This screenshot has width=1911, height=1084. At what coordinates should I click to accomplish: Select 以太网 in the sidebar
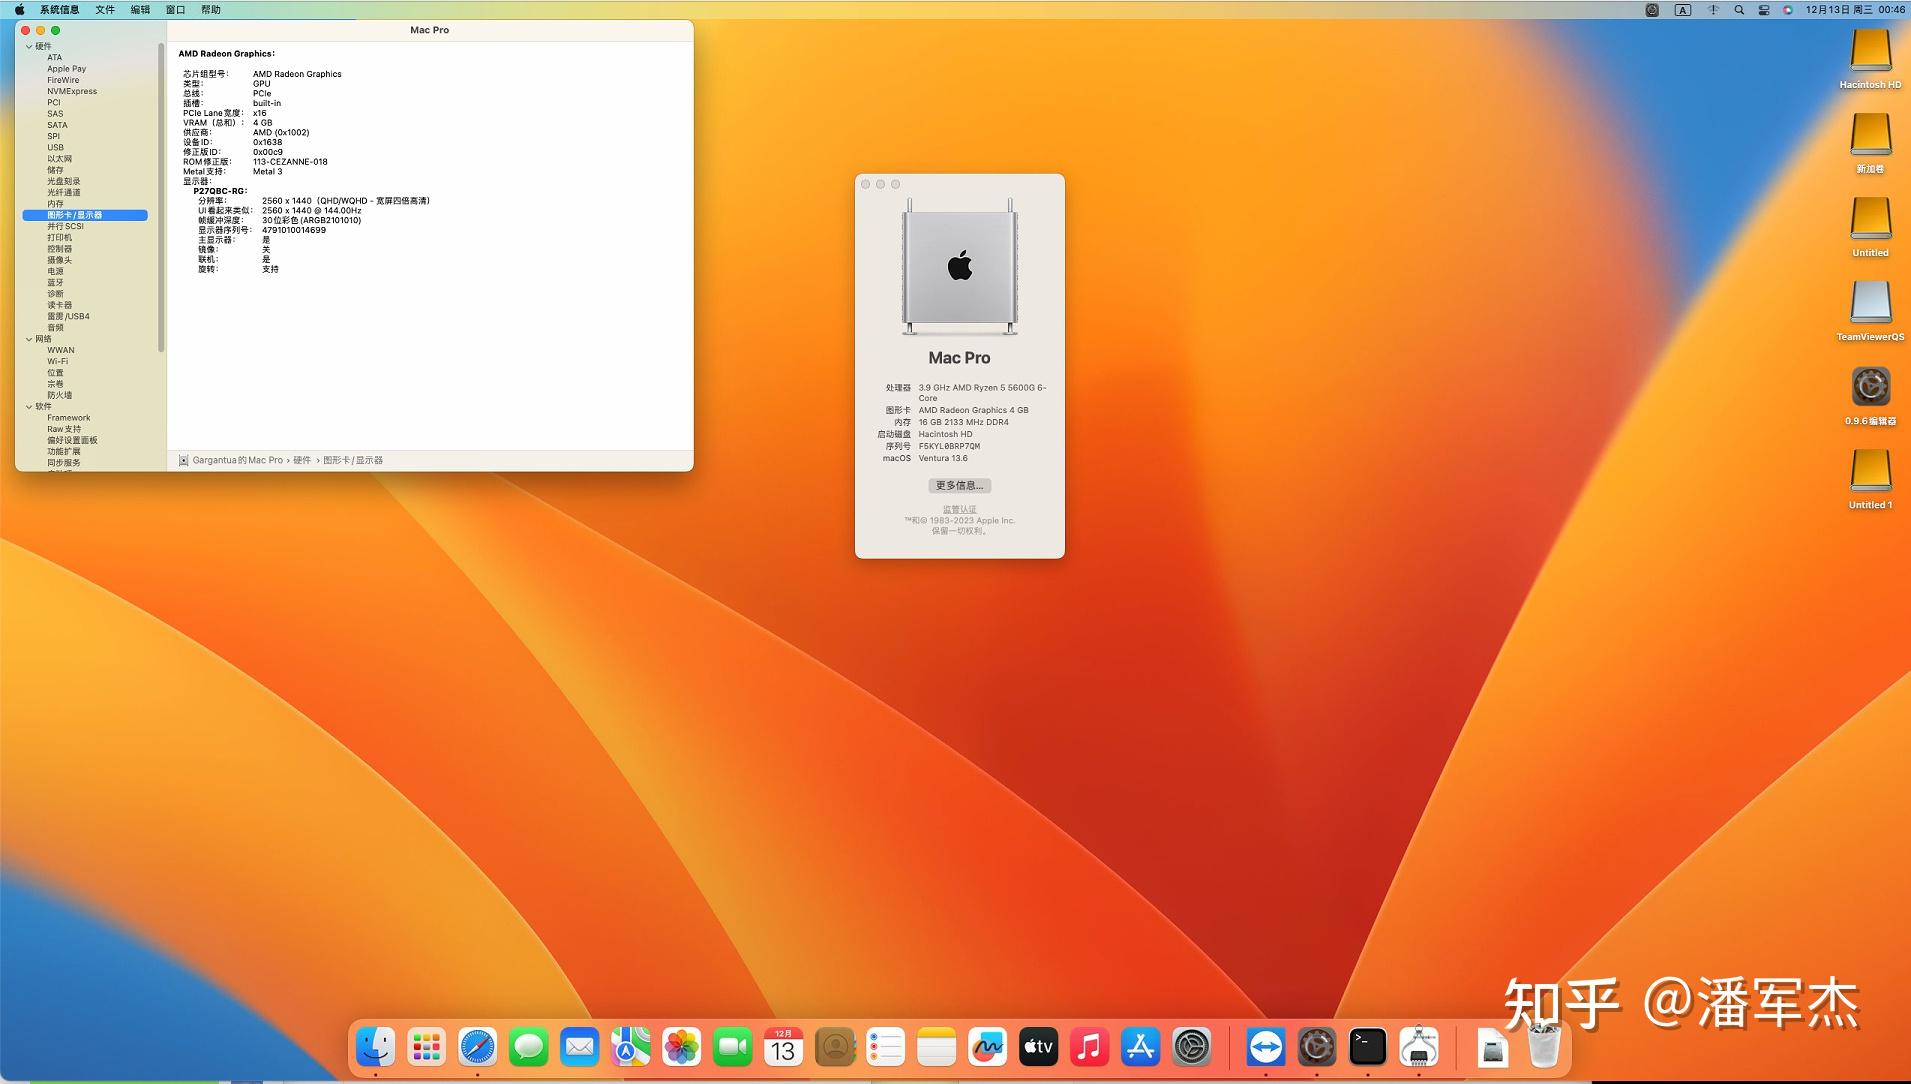point(59,159)
